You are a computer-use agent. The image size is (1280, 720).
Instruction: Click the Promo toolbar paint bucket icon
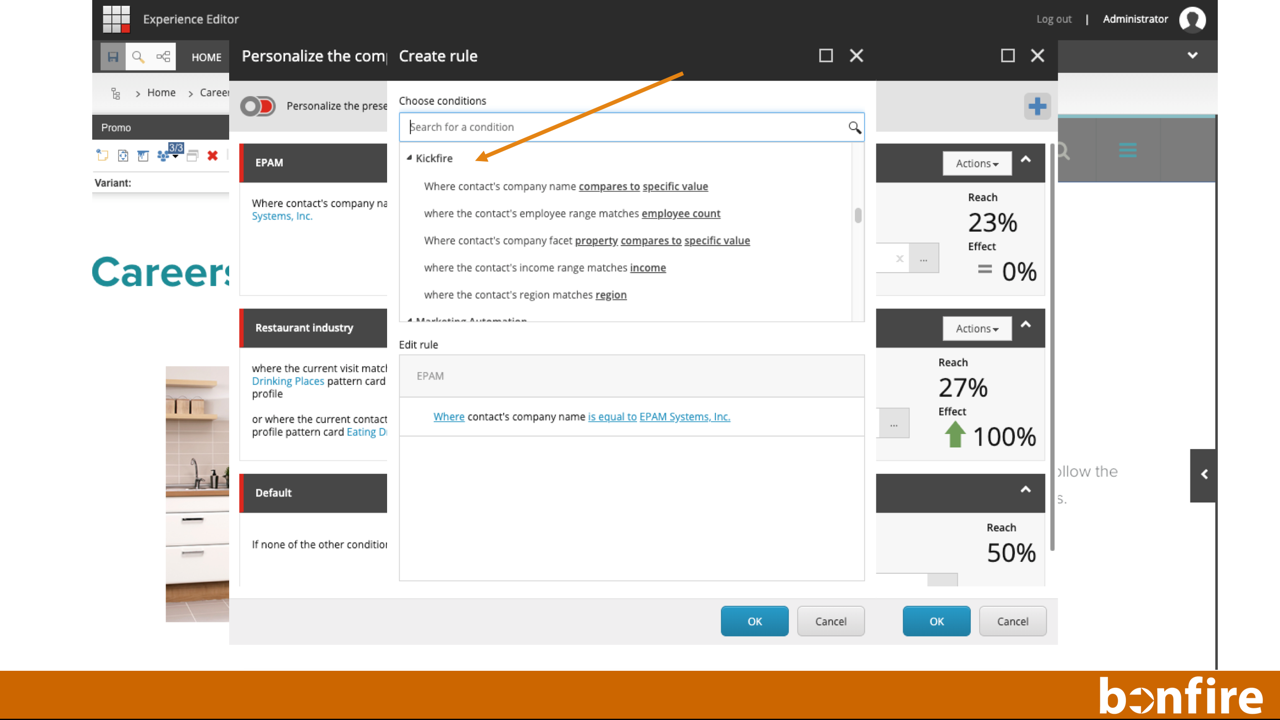click(x=143, y=155)
